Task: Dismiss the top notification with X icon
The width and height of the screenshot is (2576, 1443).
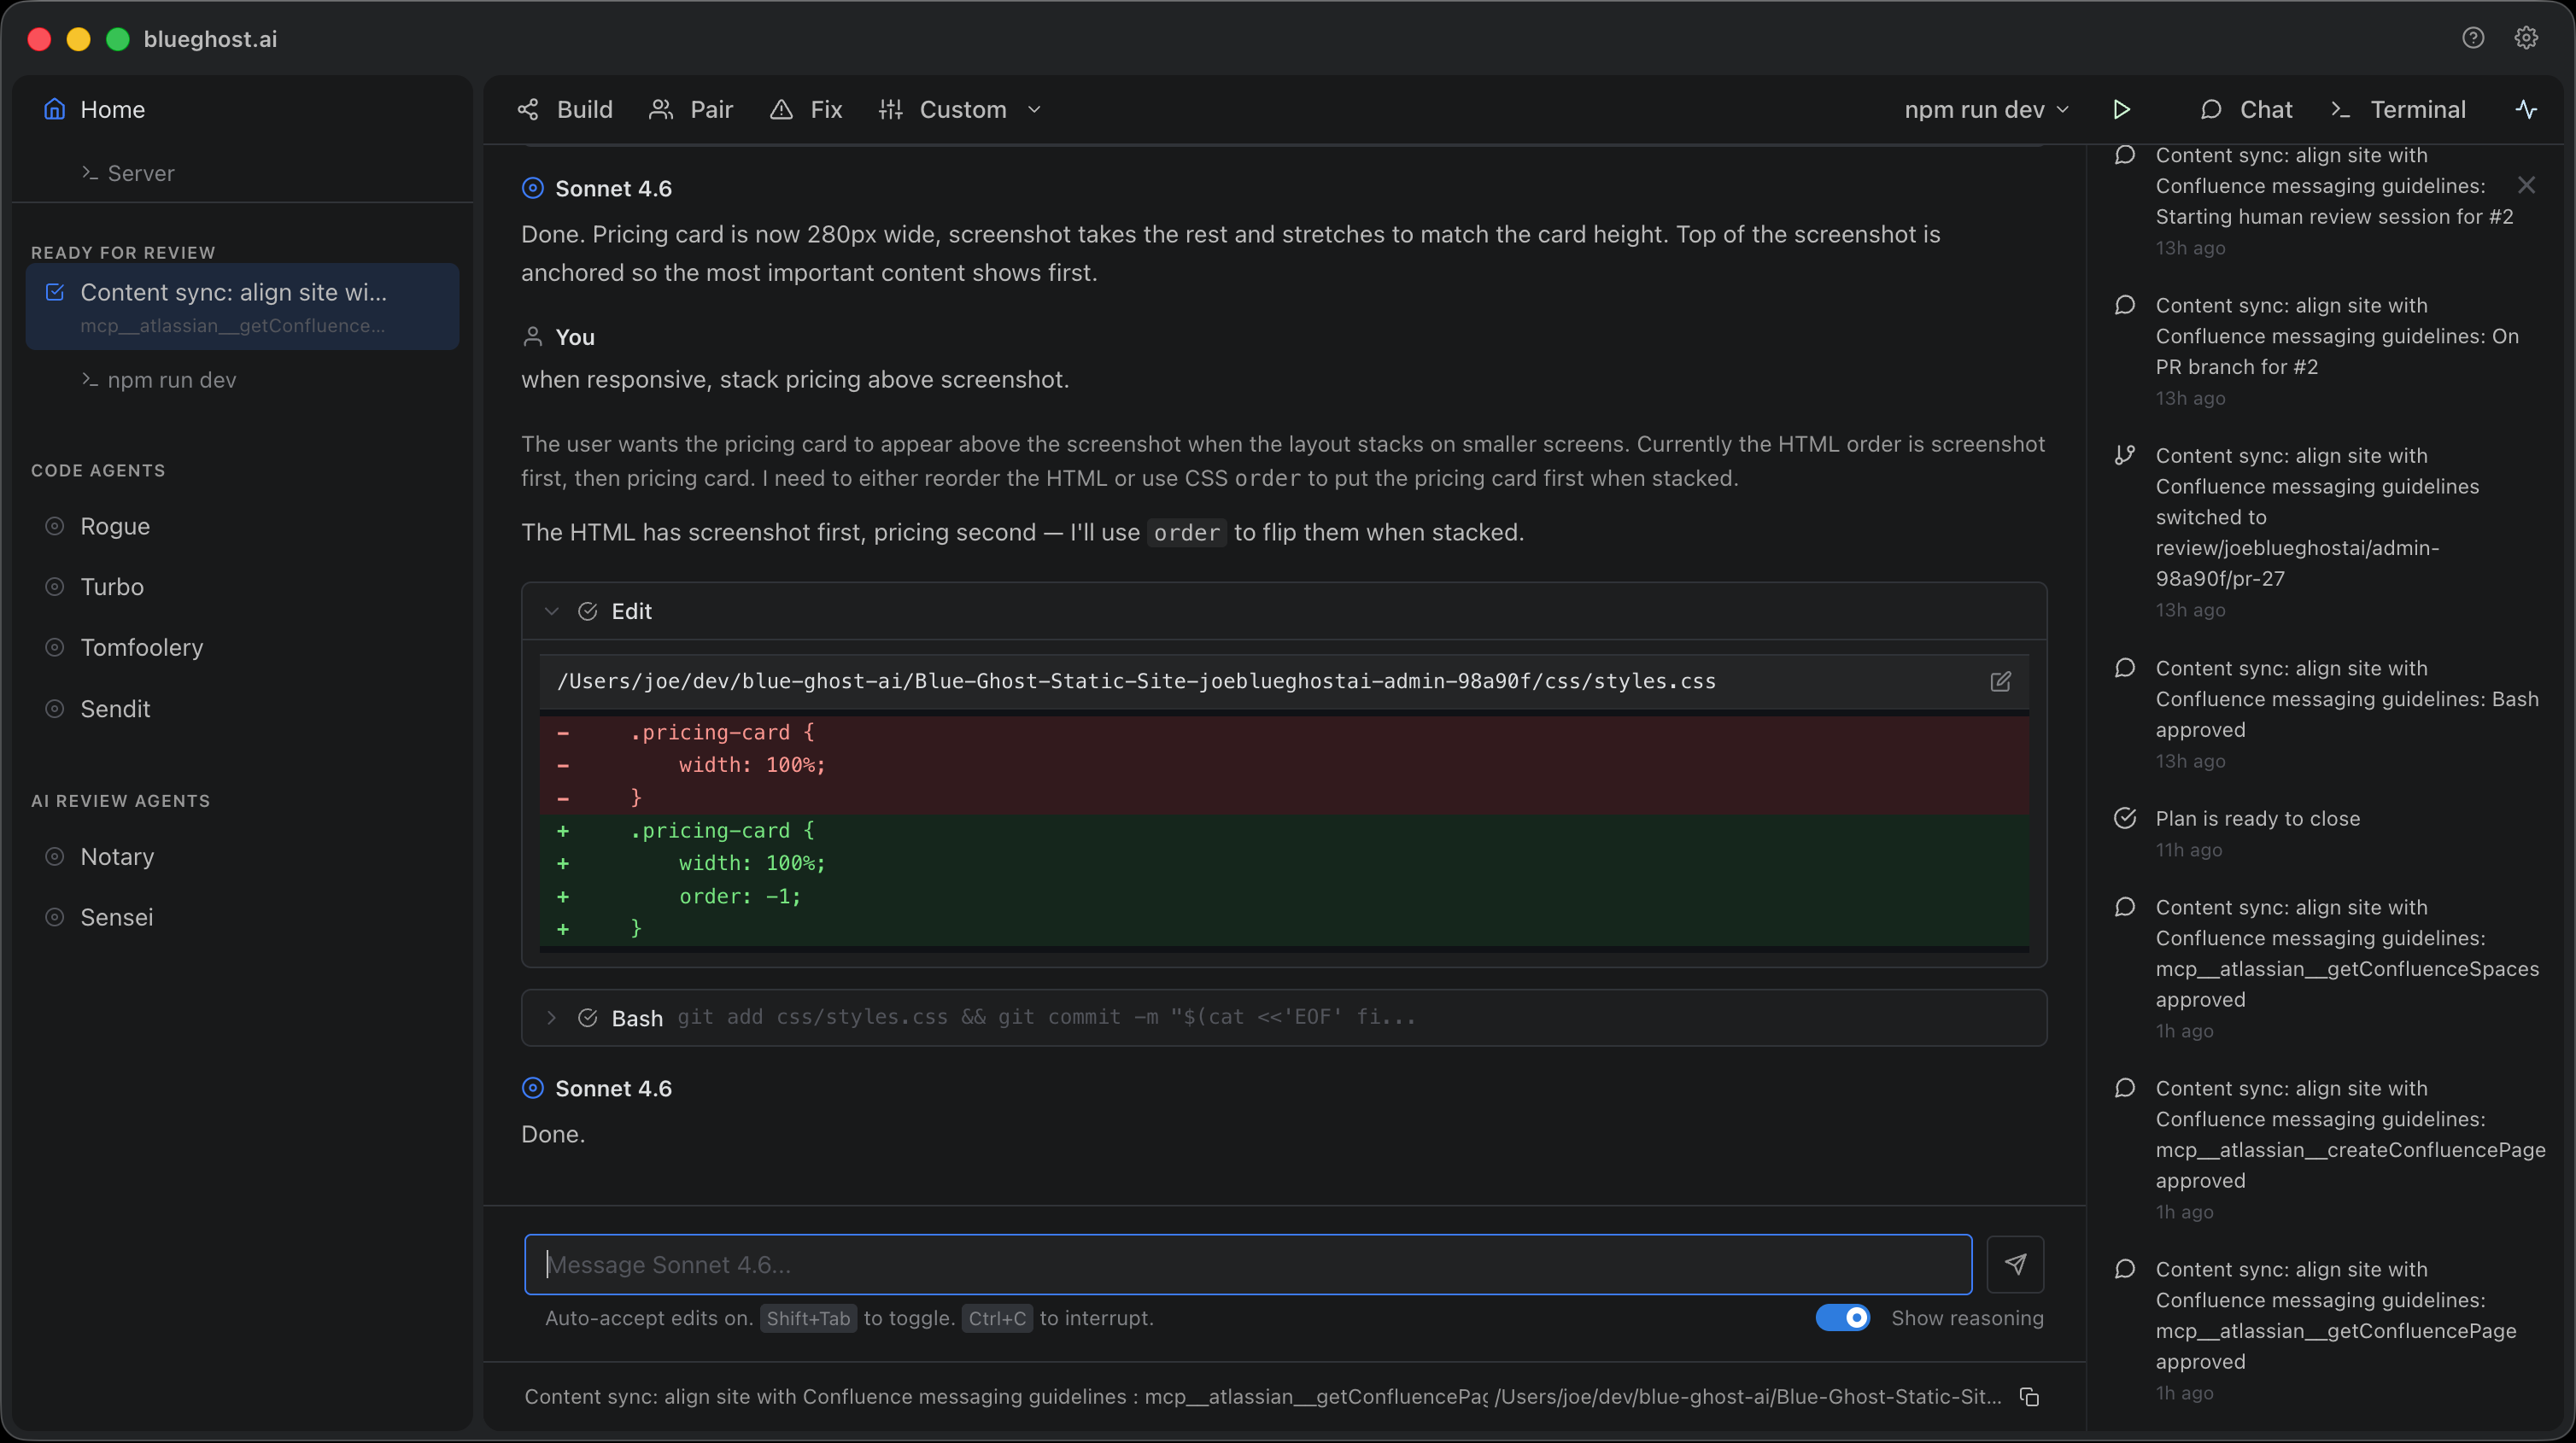Action: coord(2526,185)
